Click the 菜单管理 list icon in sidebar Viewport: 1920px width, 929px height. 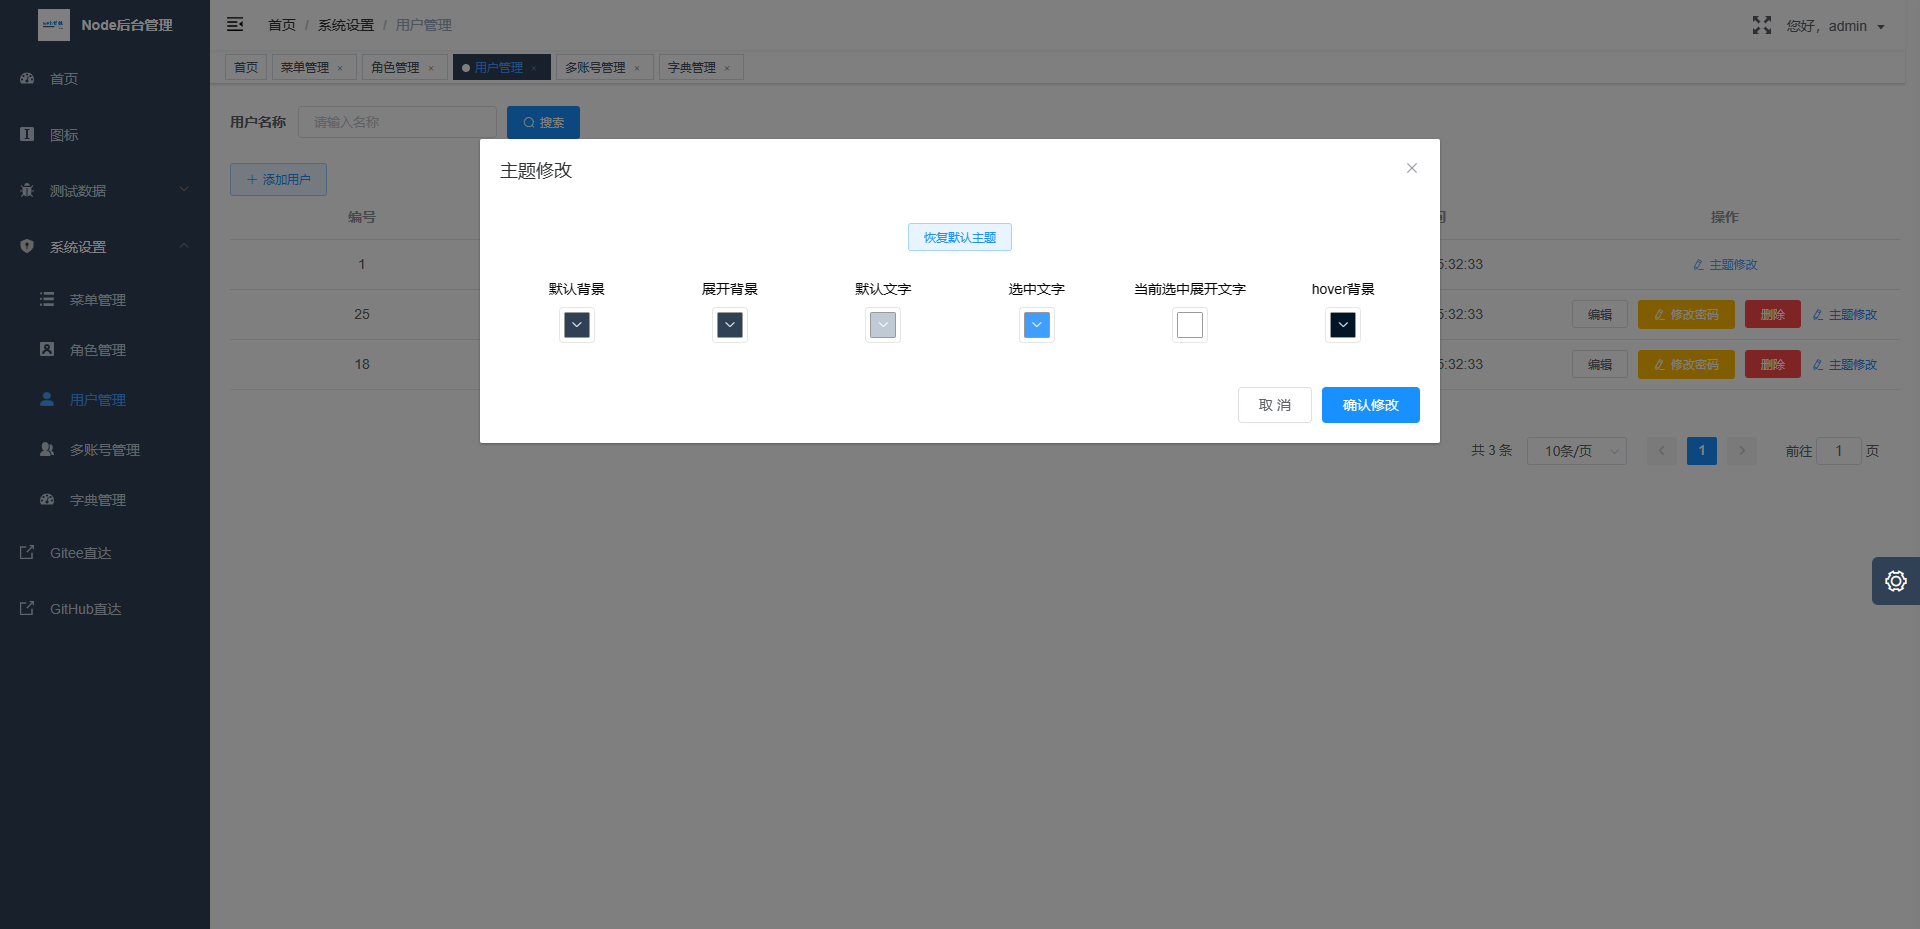click(47, 299)
